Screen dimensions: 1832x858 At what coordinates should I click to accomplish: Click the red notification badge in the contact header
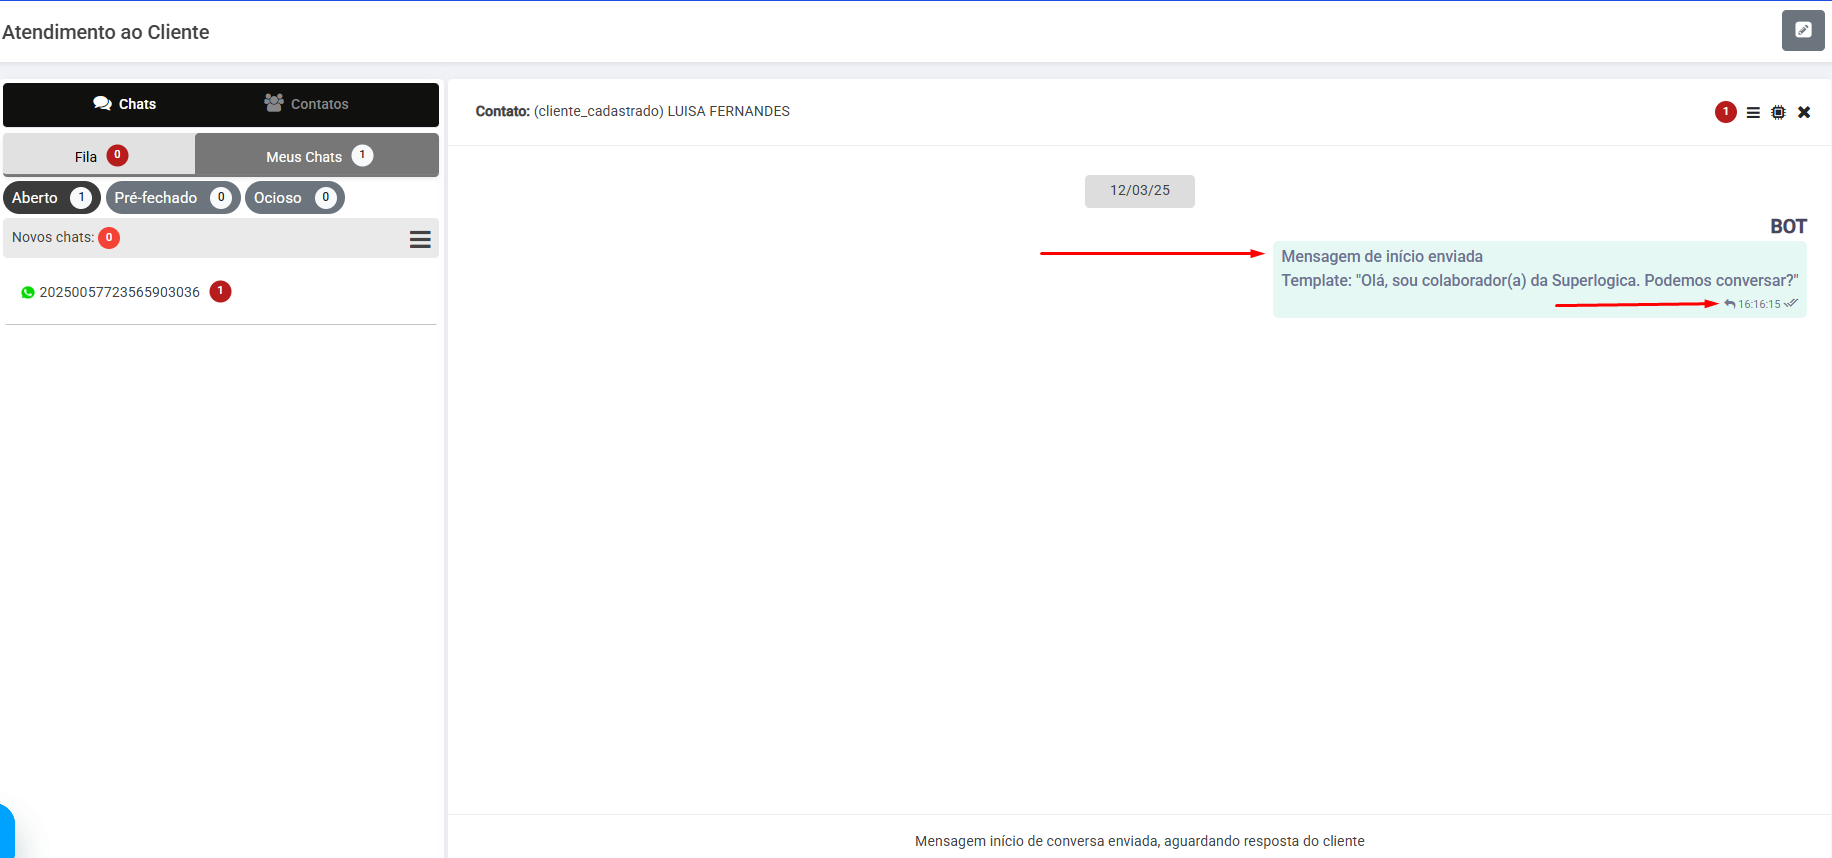click(1725, 112)
